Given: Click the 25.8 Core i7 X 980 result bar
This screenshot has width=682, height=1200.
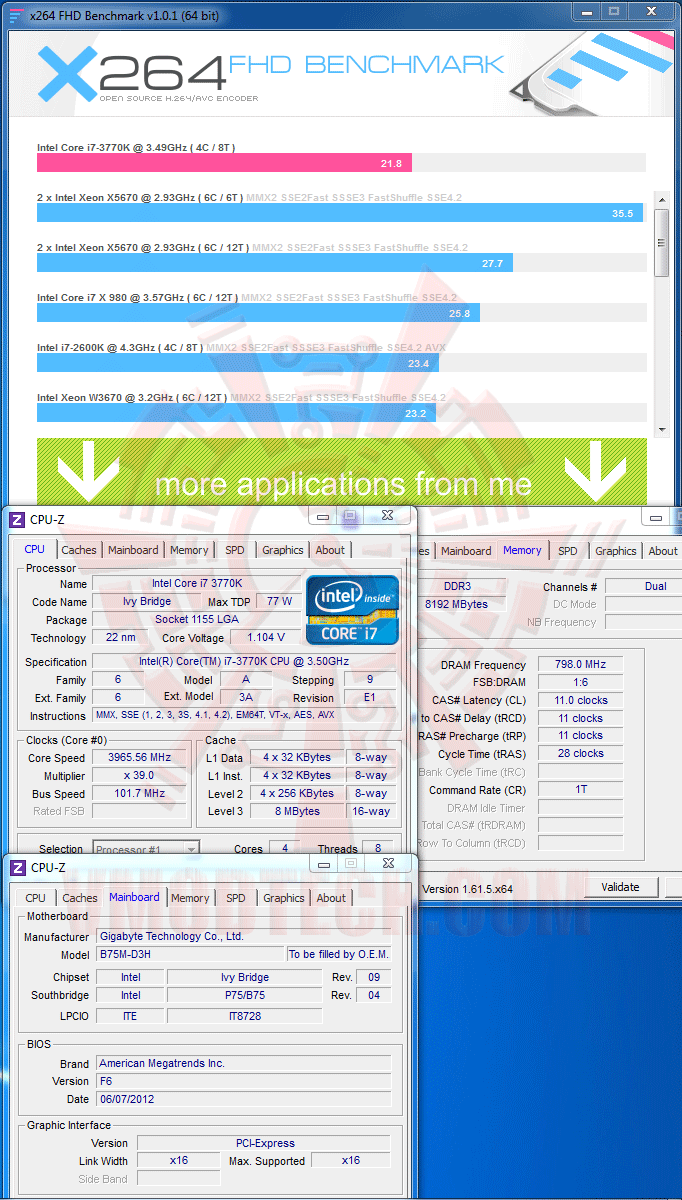Looking at the screenshot, I should pyautogui.click(x=258, y=313).
